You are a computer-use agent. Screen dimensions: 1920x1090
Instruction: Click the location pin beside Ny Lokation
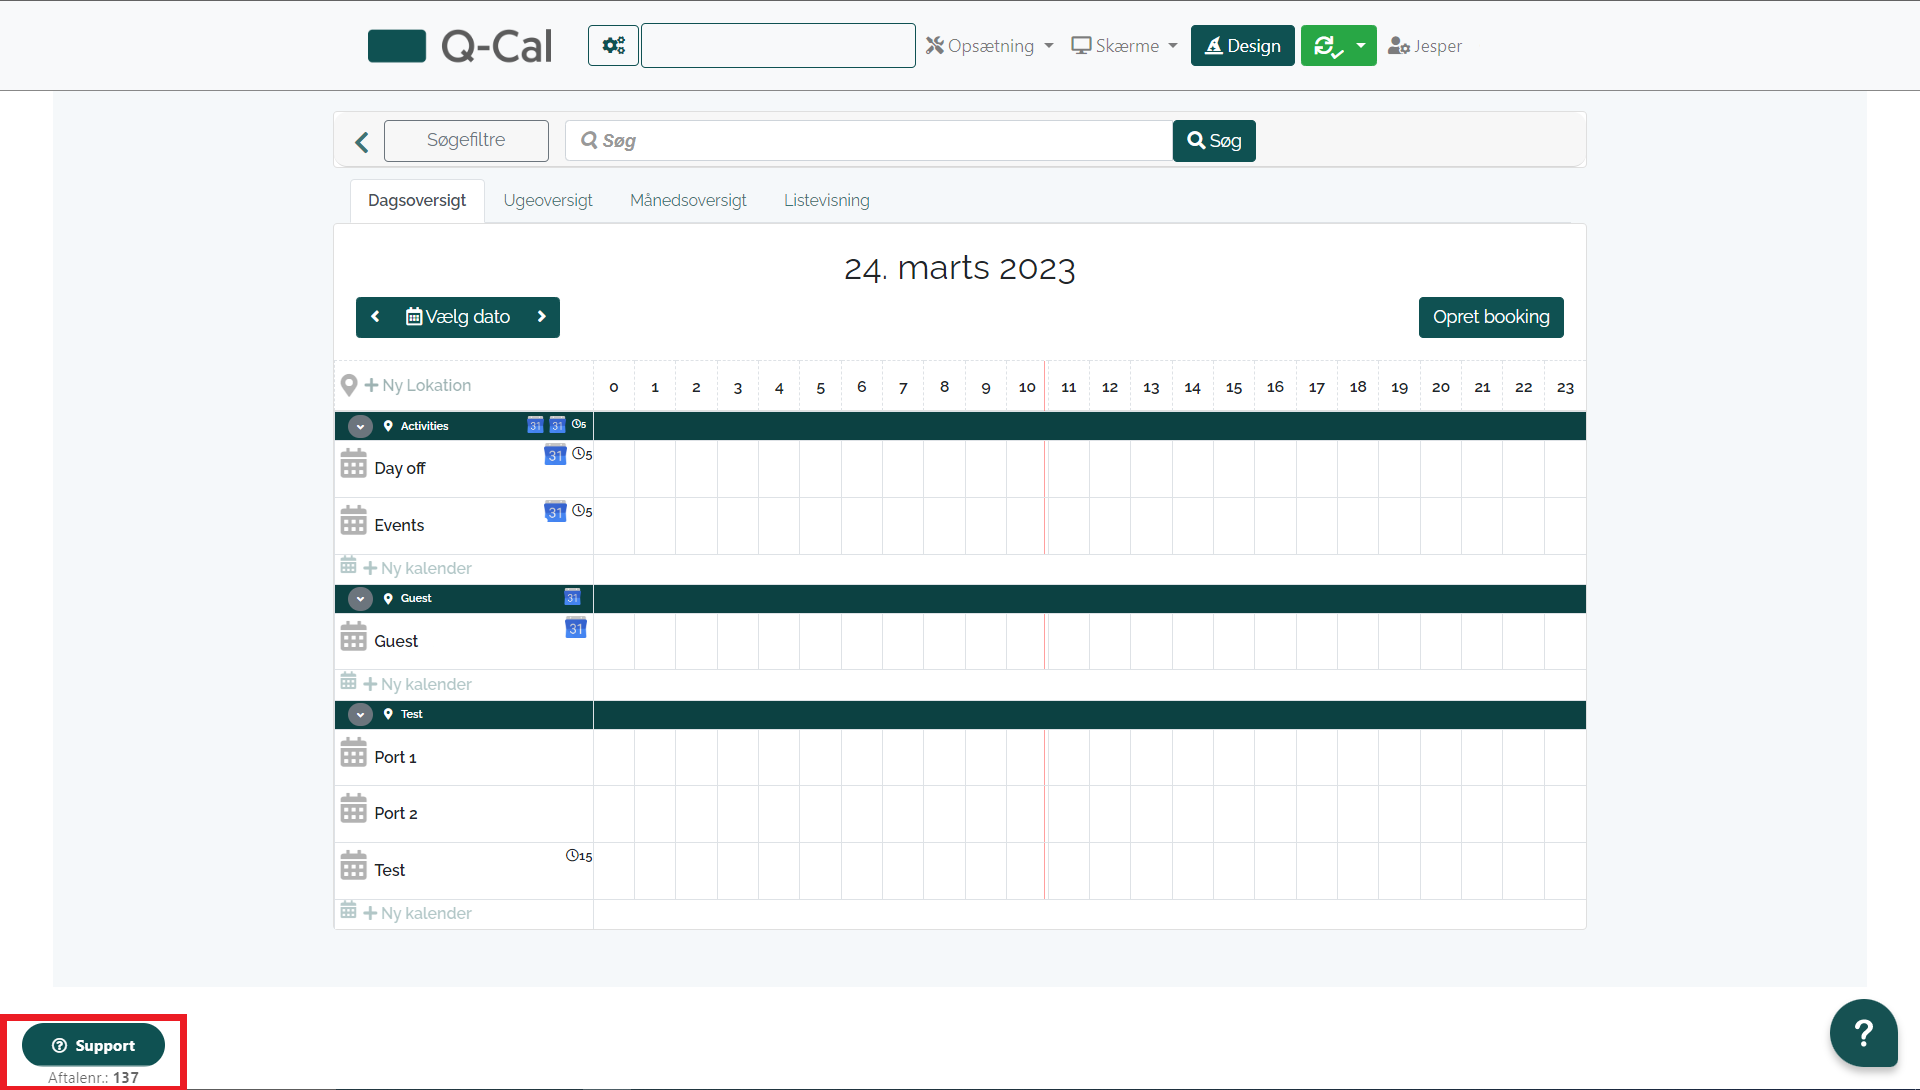tap(349, 385)
